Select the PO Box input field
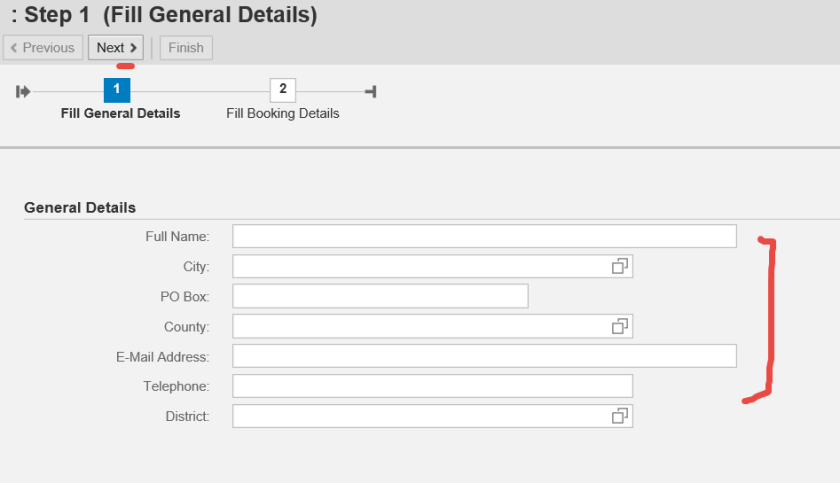Screen dimensions: 840x483 [380, 296]
